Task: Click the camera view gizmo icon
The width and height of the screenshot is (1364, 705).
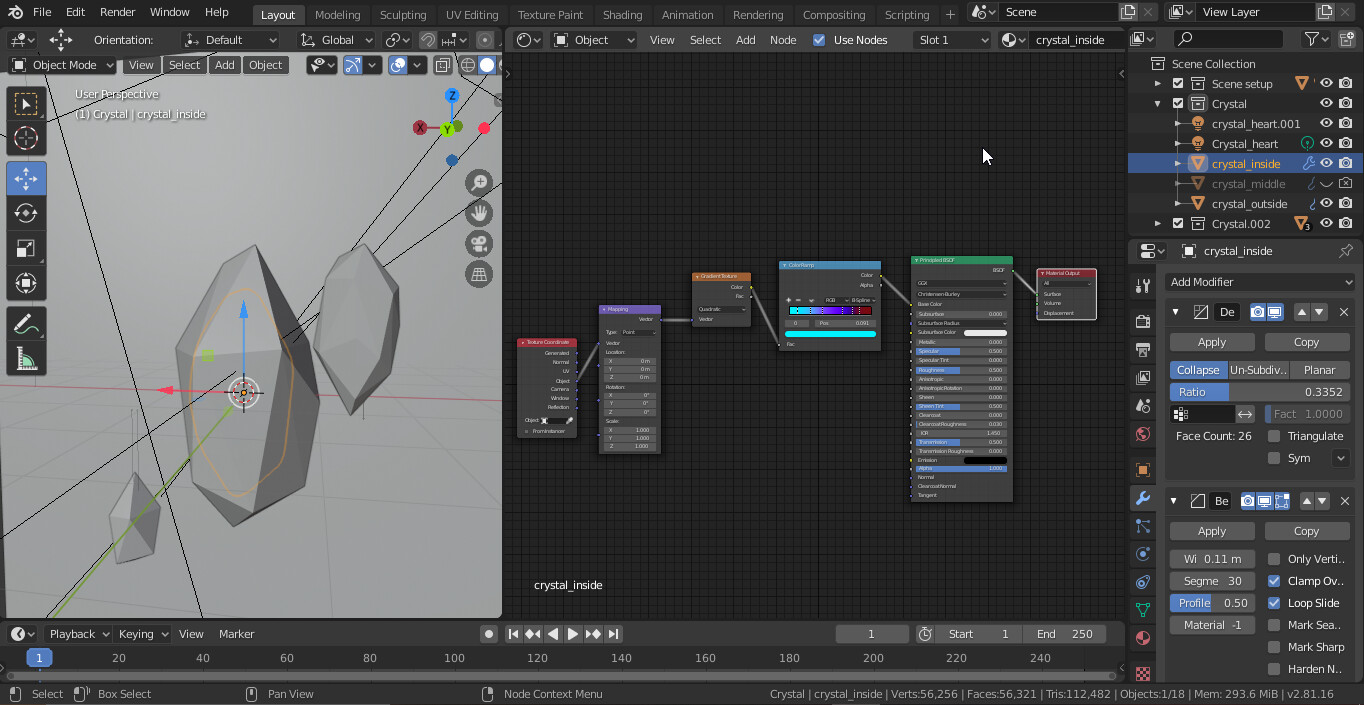Action: click(x=480, y=243)
